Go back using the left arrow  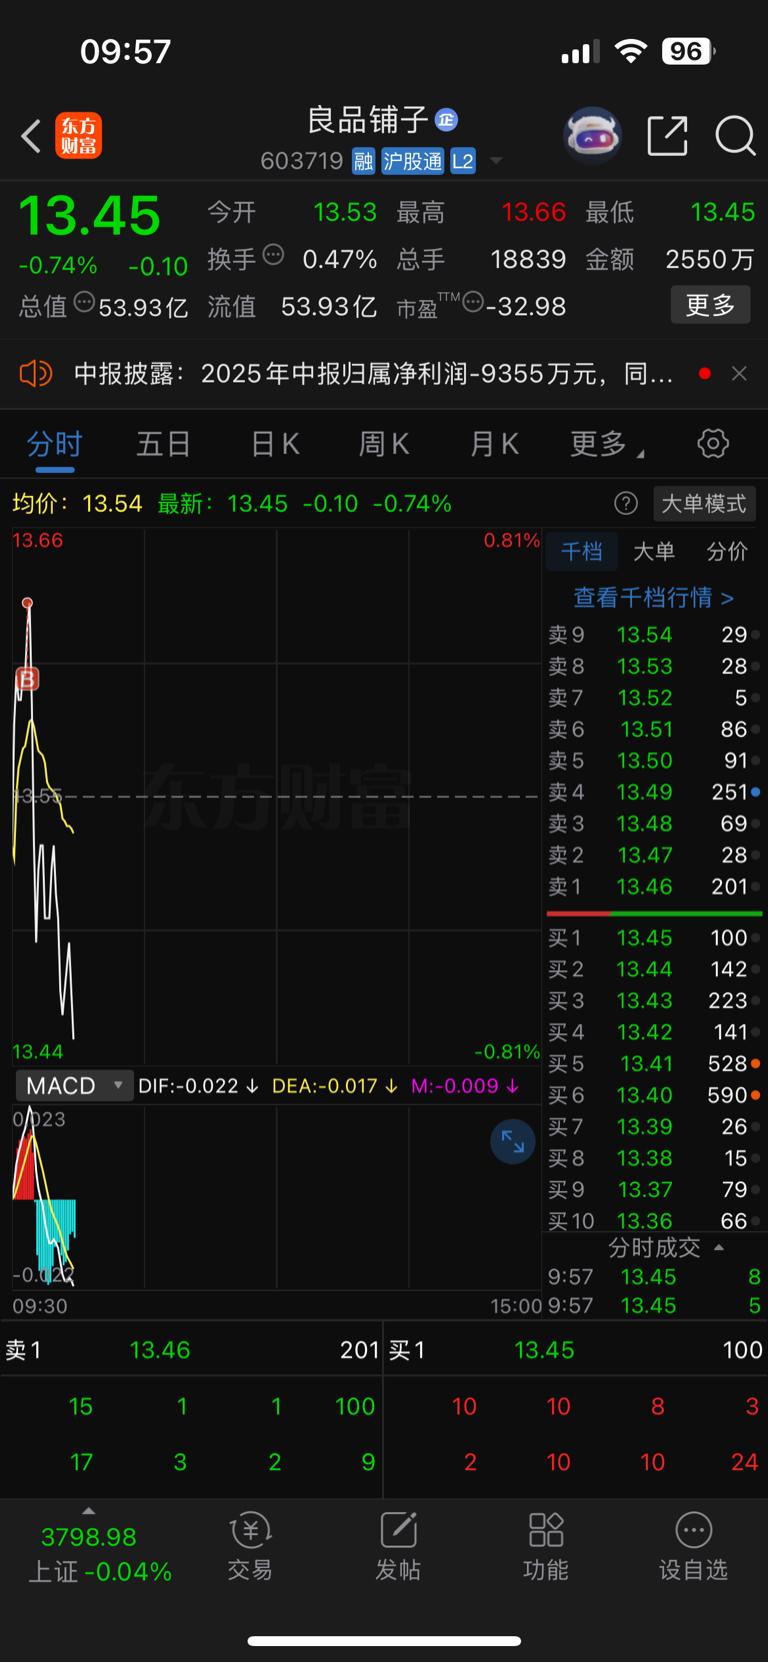pyautogui.click(x=31, y=136)
